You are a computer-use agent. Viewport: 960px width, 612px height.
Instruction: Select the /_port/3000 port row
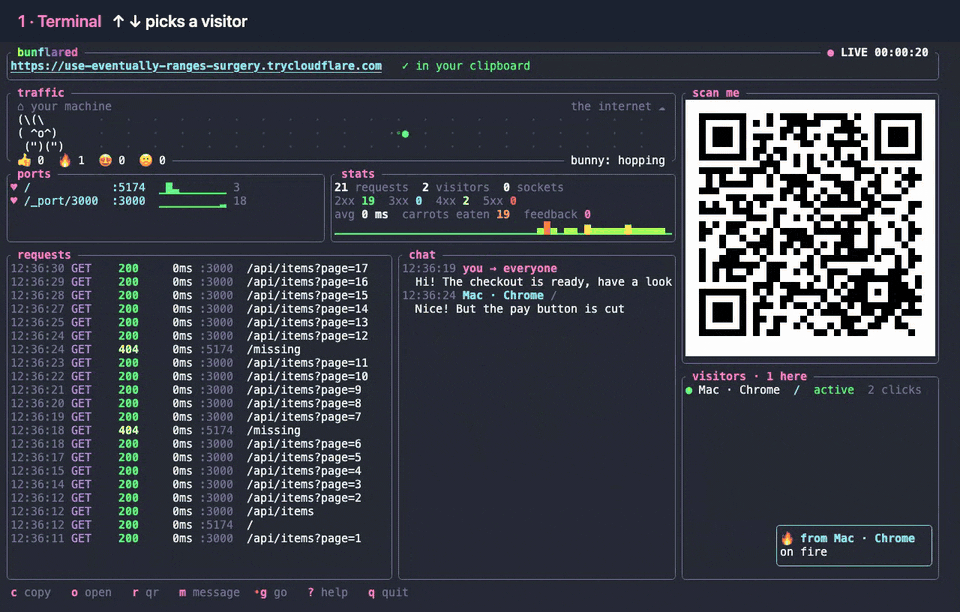coord(129,201)
